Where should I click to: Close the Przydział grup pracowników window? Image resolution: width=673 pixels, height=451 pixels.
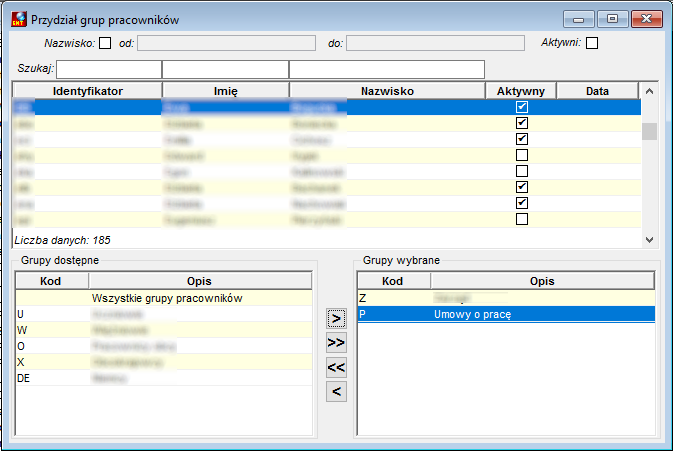[x=646, y=19]
